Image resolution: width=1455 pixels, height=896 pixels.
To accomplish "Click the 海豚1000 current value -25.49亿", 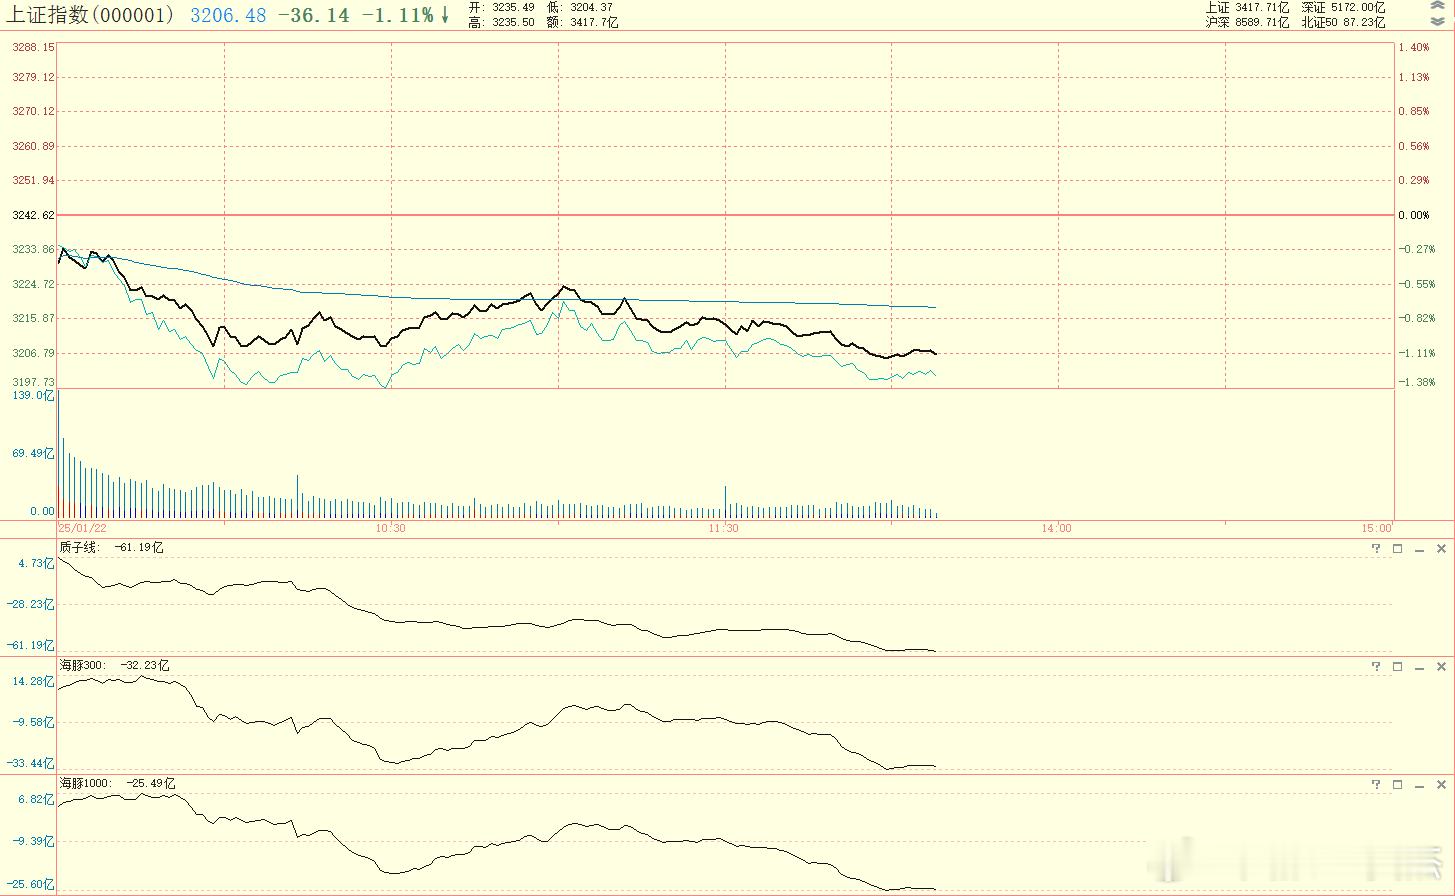I will pos(152,783).
